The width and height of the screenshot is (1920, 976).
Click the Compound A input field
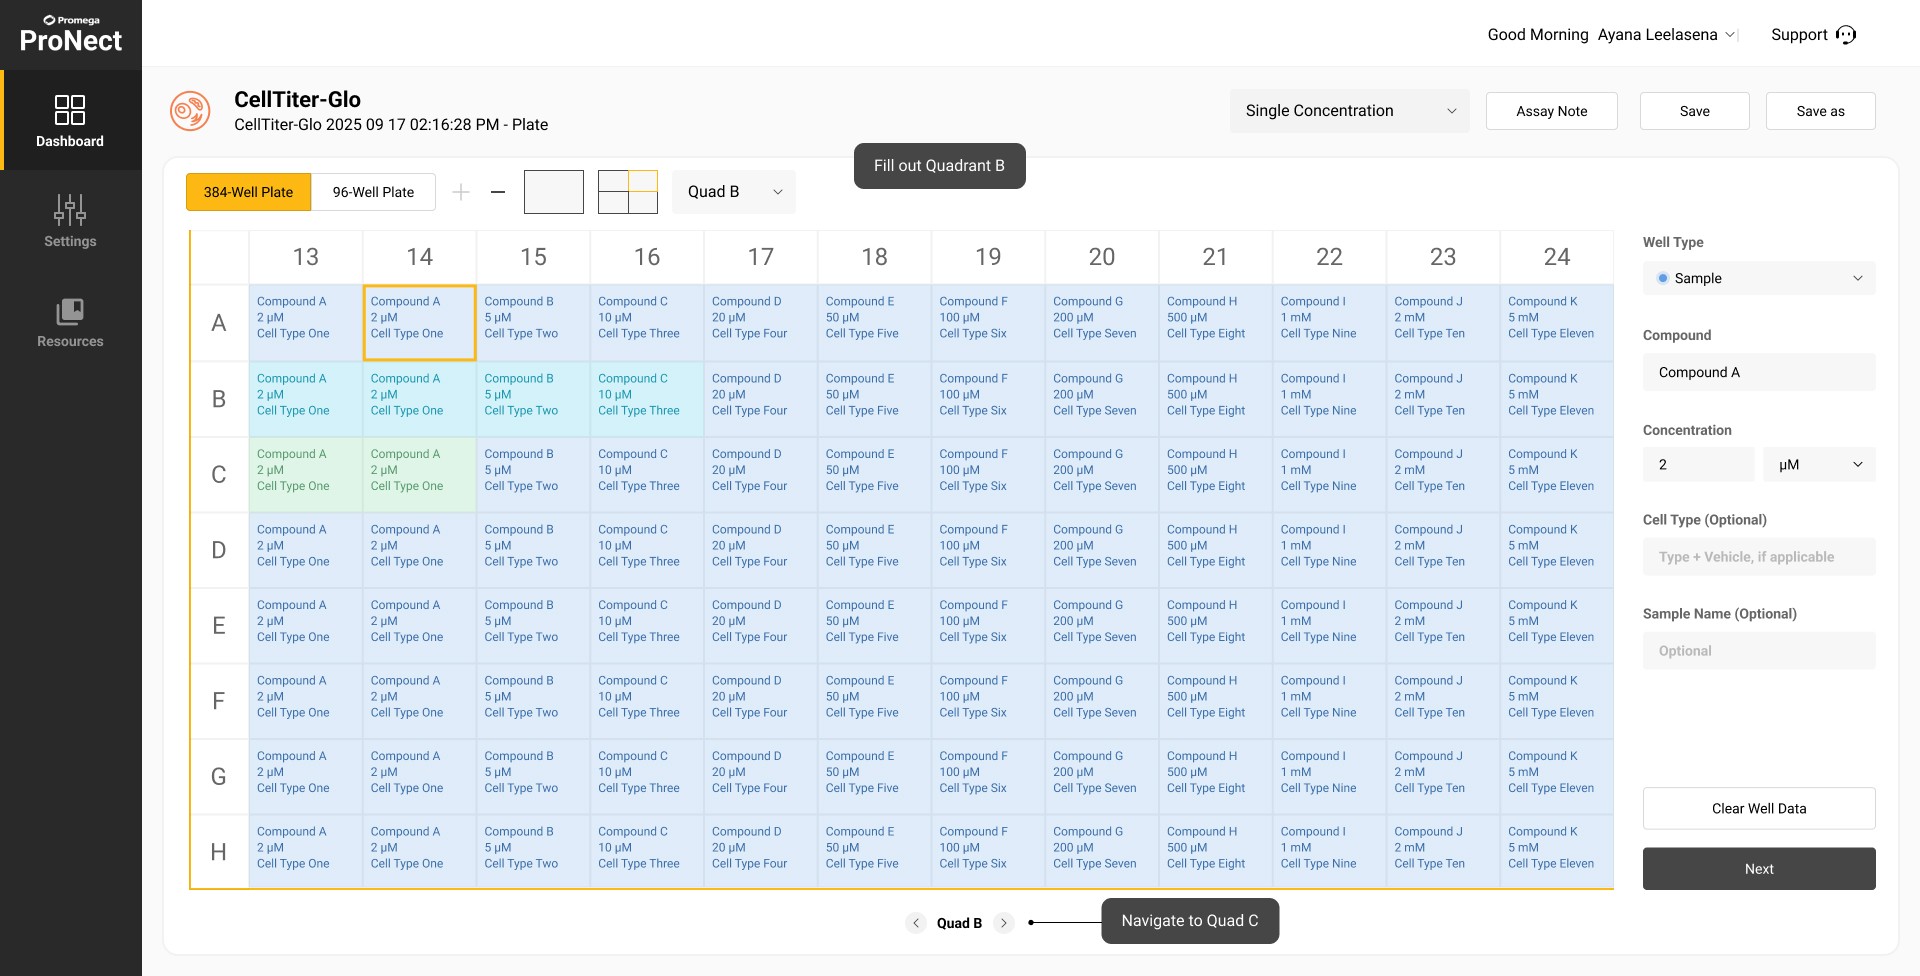(1759, 372)
